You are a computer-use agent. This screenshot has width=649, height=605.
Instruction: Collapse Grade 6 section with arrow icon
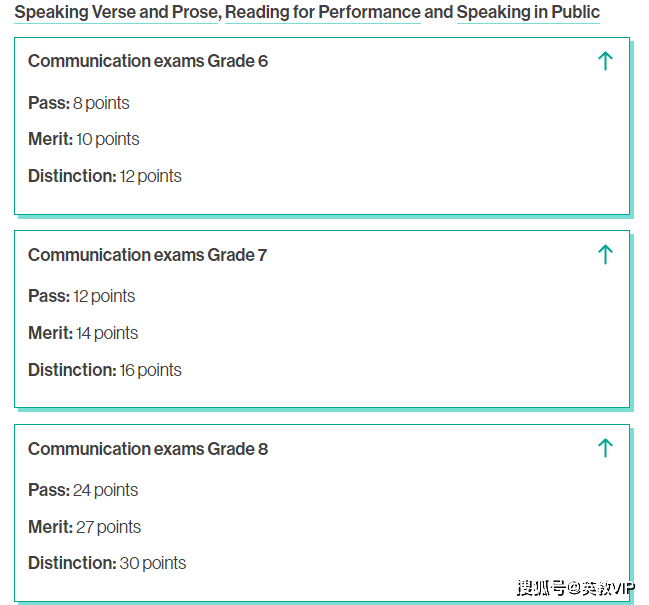click(x=605, y=61)
